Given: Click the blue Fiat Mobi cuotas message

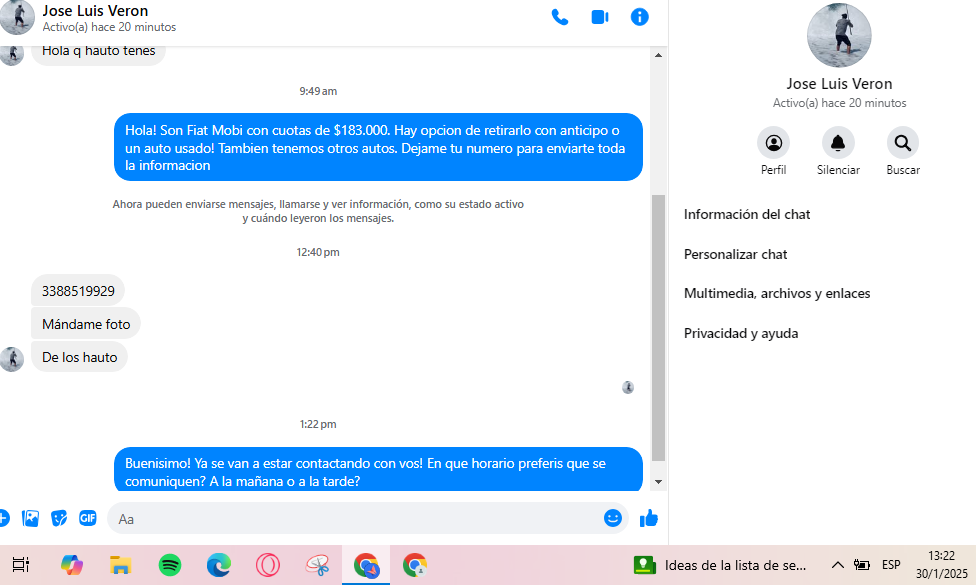Looking at the screenshot, I should pos(378,147).
